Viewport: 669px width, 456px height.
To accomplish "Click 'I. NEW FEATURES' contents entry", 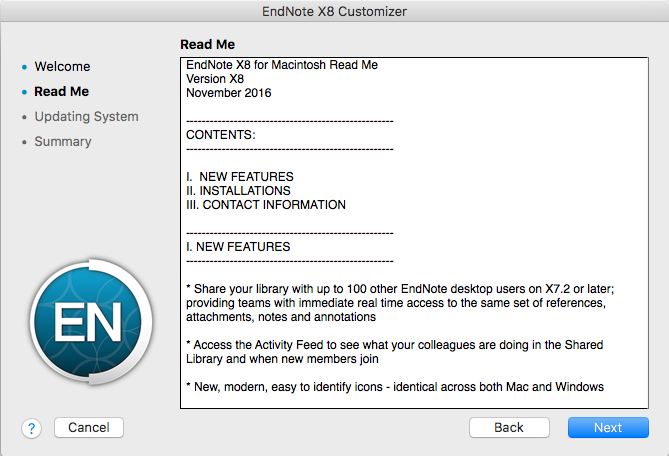I will [240, 177].
